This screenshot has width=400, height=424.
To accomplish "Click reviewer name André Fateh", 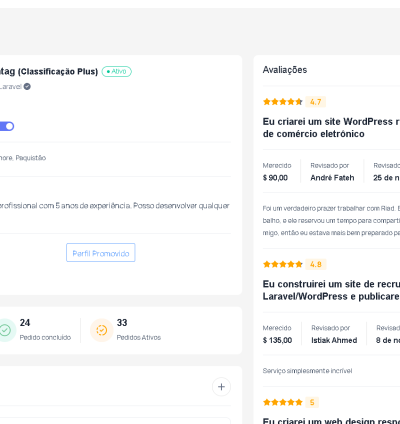I will [x=332, y=178].
